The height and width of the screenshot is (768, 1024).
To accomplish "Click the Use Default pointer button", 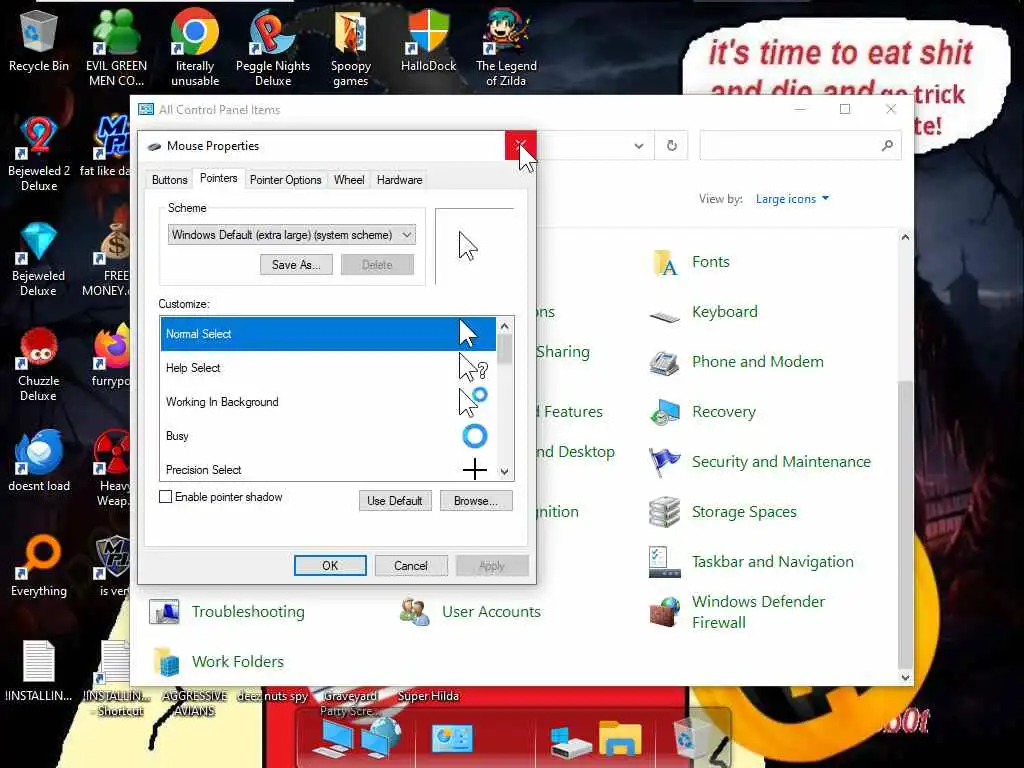I will click(394, 501).
